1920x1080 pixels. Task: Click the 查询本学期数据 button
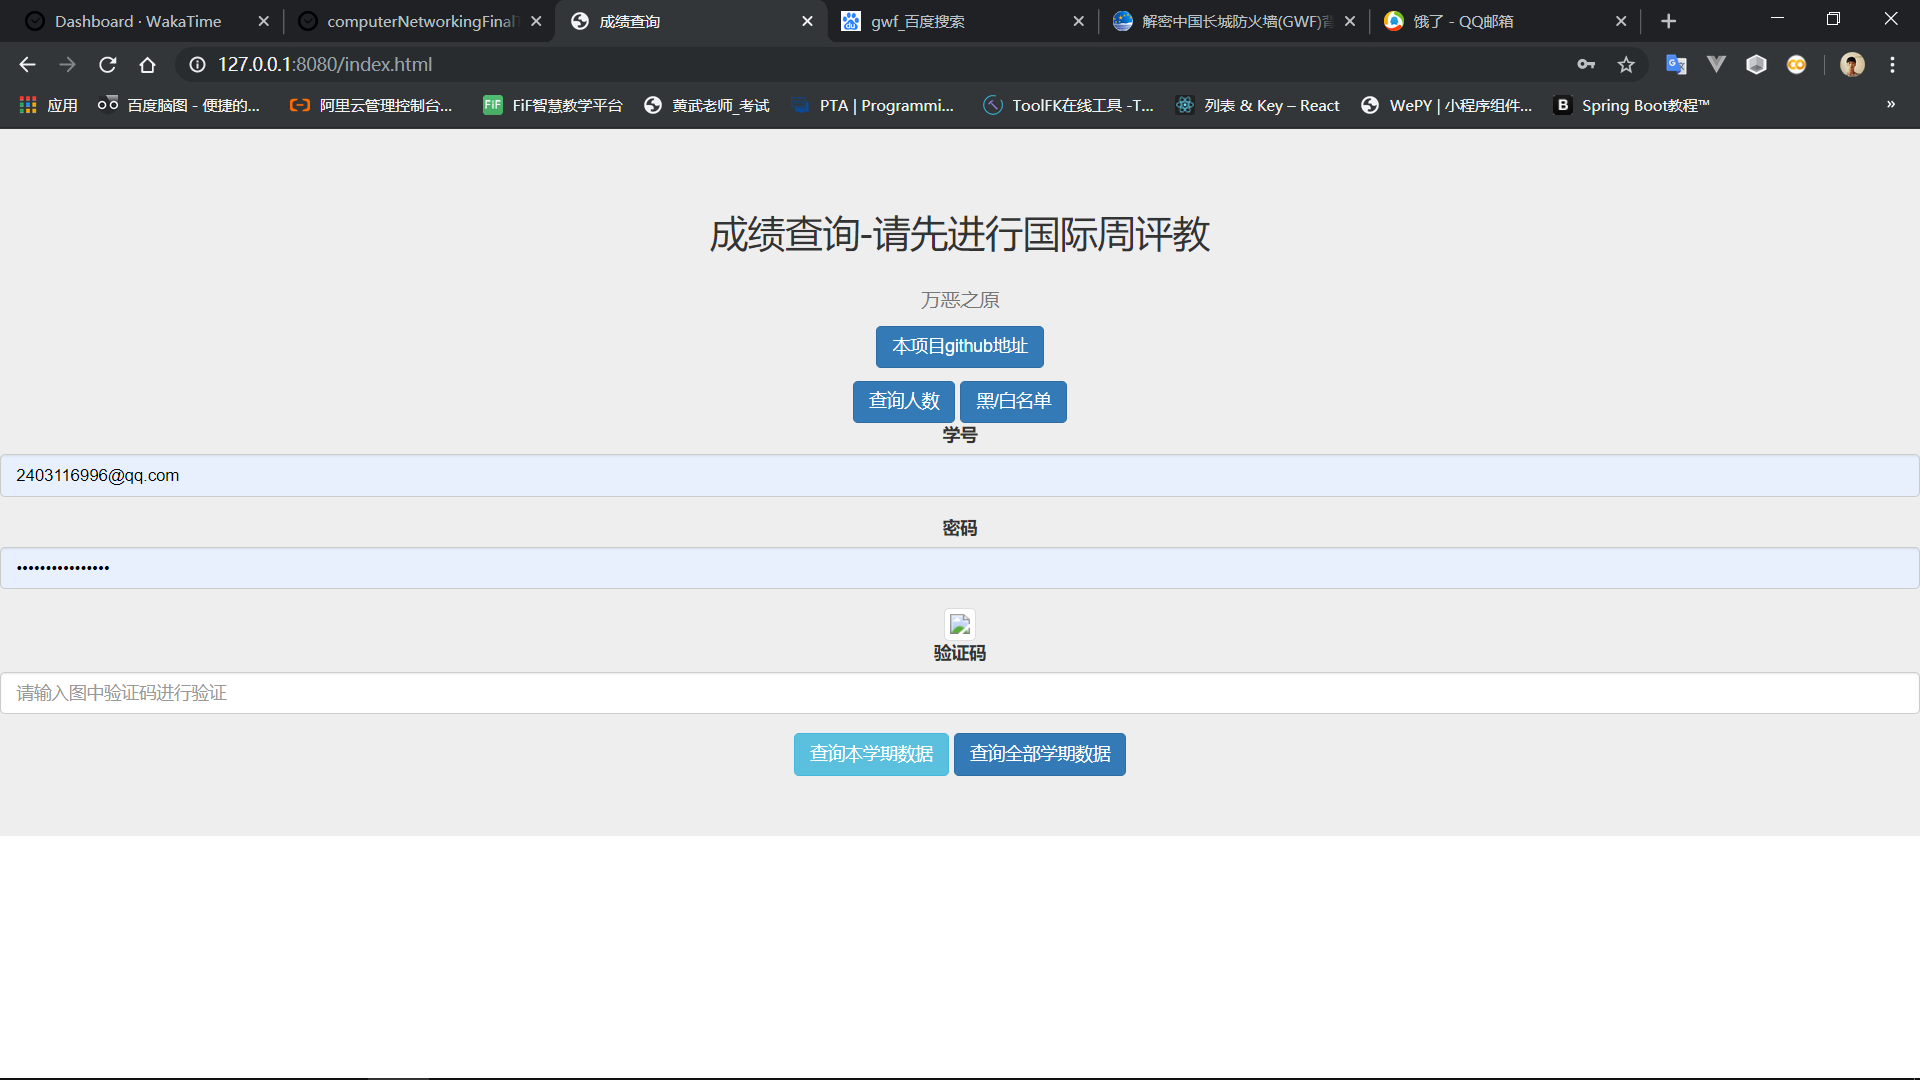[871, 755]
